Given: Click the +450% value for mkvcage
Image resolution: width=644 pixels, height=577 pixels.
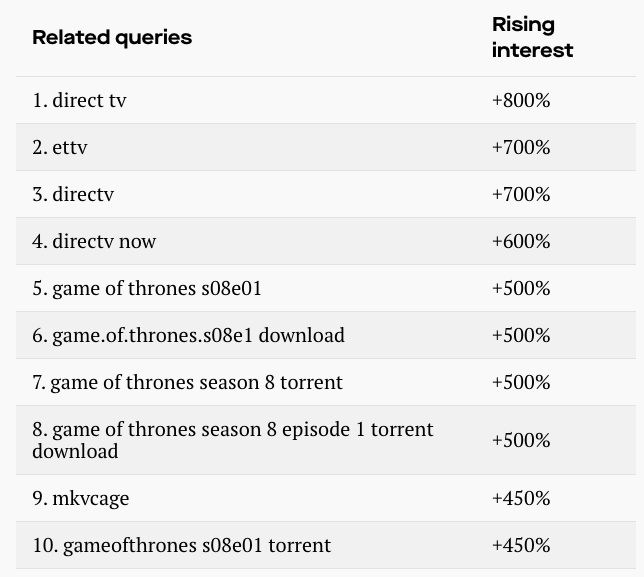Looking at the screenshot, I should coord(521,498).
